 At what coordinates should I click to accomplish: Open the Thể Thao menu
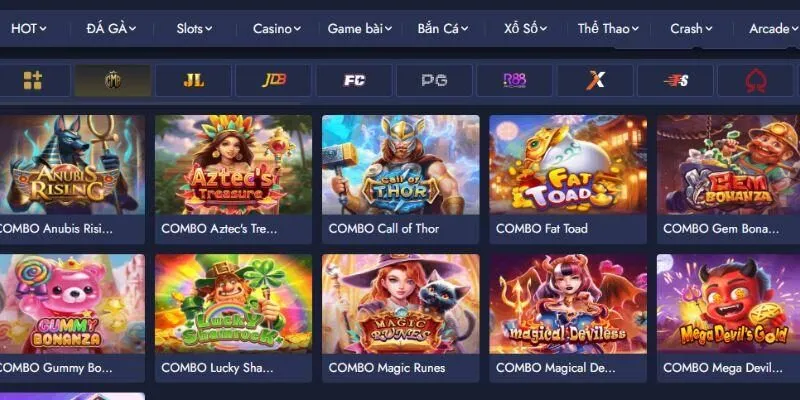point(608,29)
